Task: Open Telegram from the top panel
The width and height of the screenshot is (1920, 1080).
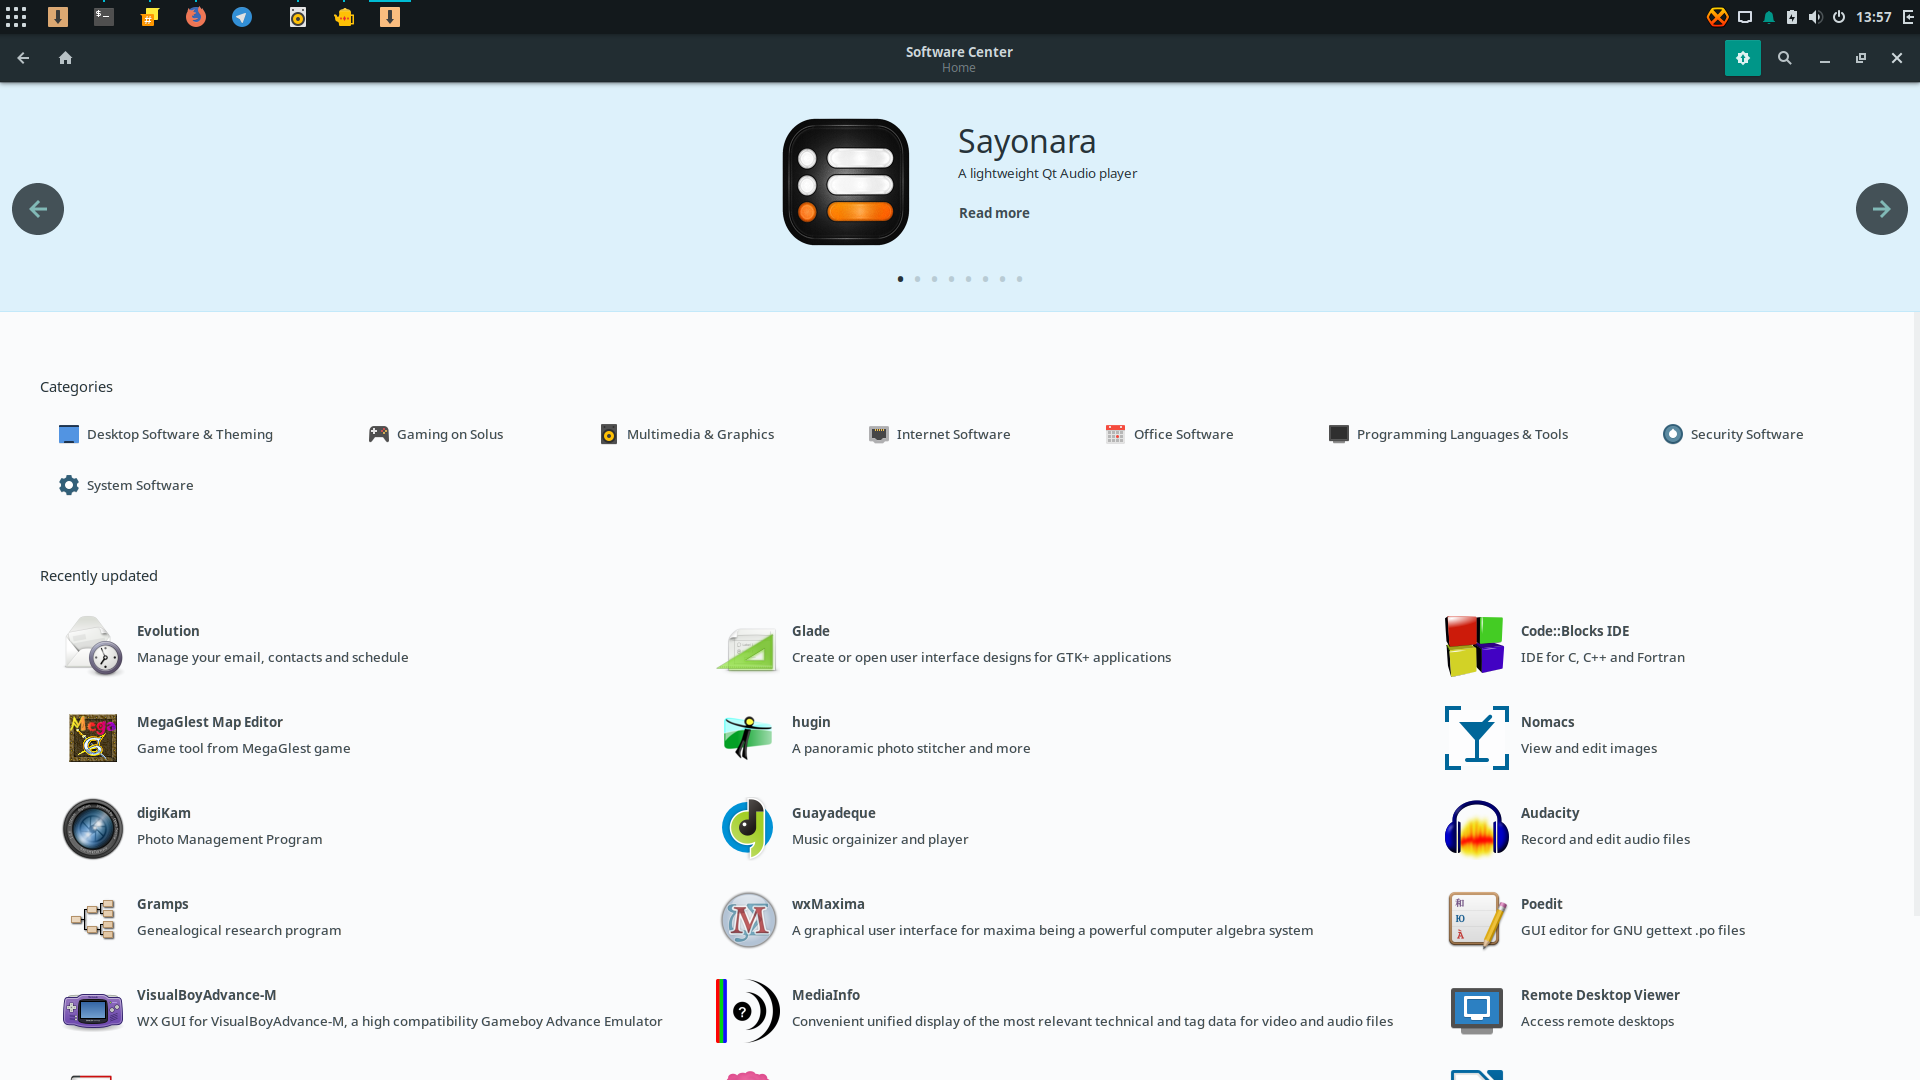Action: pyautogui.click(x=242, y=17)
